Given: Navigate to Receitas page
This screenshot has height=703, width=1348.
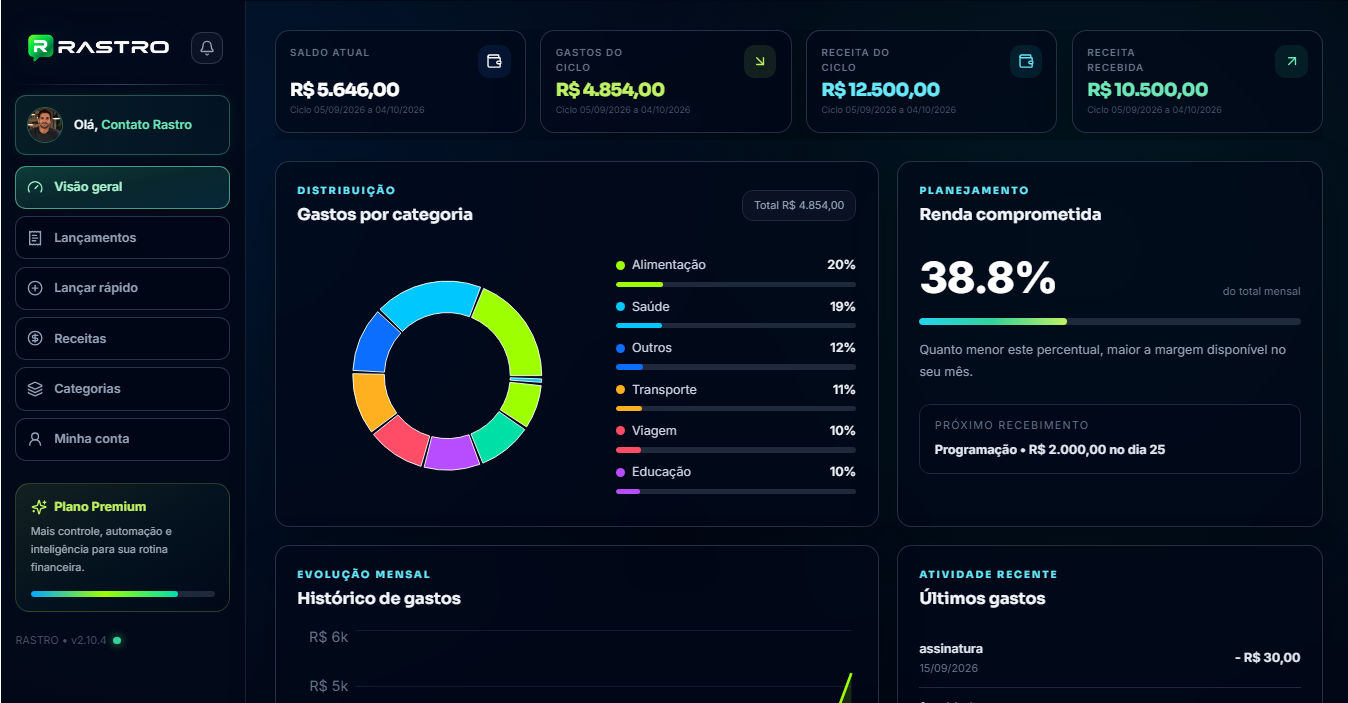Looking at the screenshot, I should pyautogui.click(x=122, y=339).
